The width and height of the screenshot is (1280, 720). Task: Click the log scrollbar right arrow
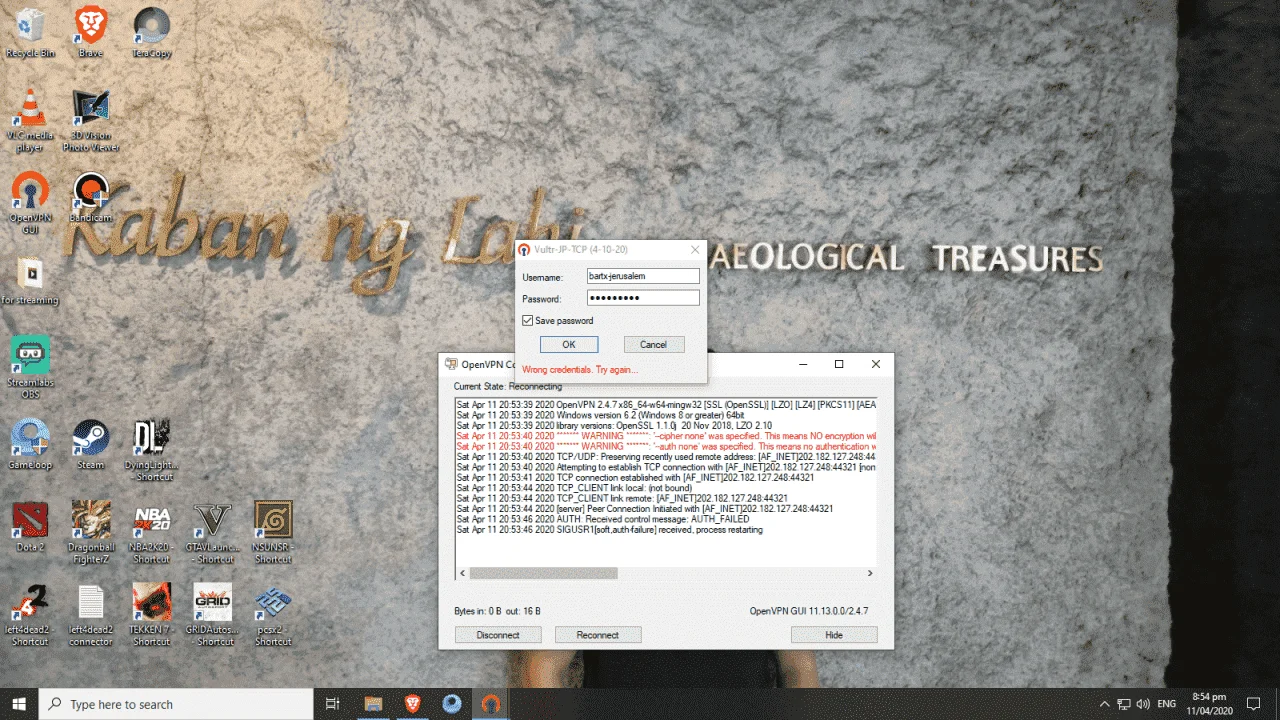click(870, 573)
